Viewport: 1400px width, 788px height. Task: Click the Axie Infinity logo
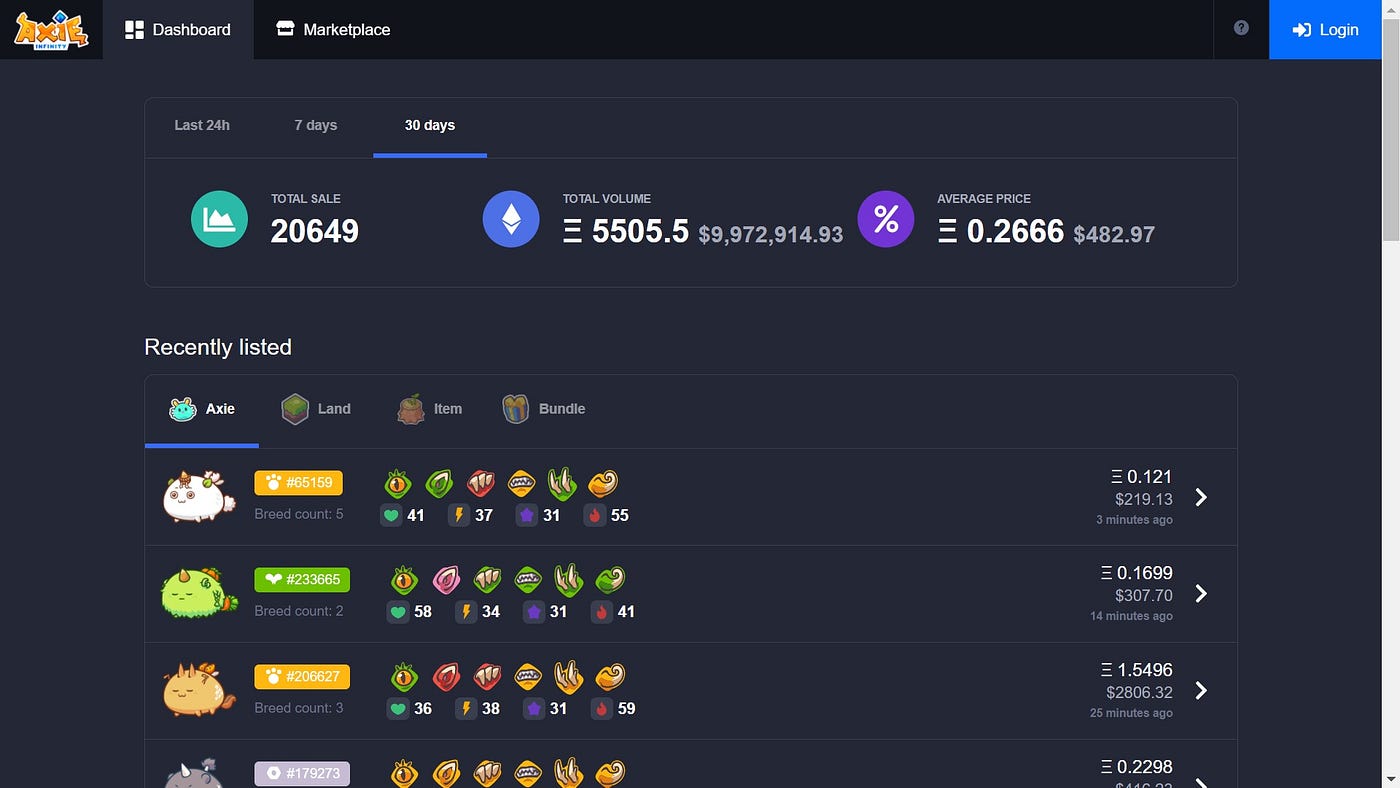[x=51, y=29]
